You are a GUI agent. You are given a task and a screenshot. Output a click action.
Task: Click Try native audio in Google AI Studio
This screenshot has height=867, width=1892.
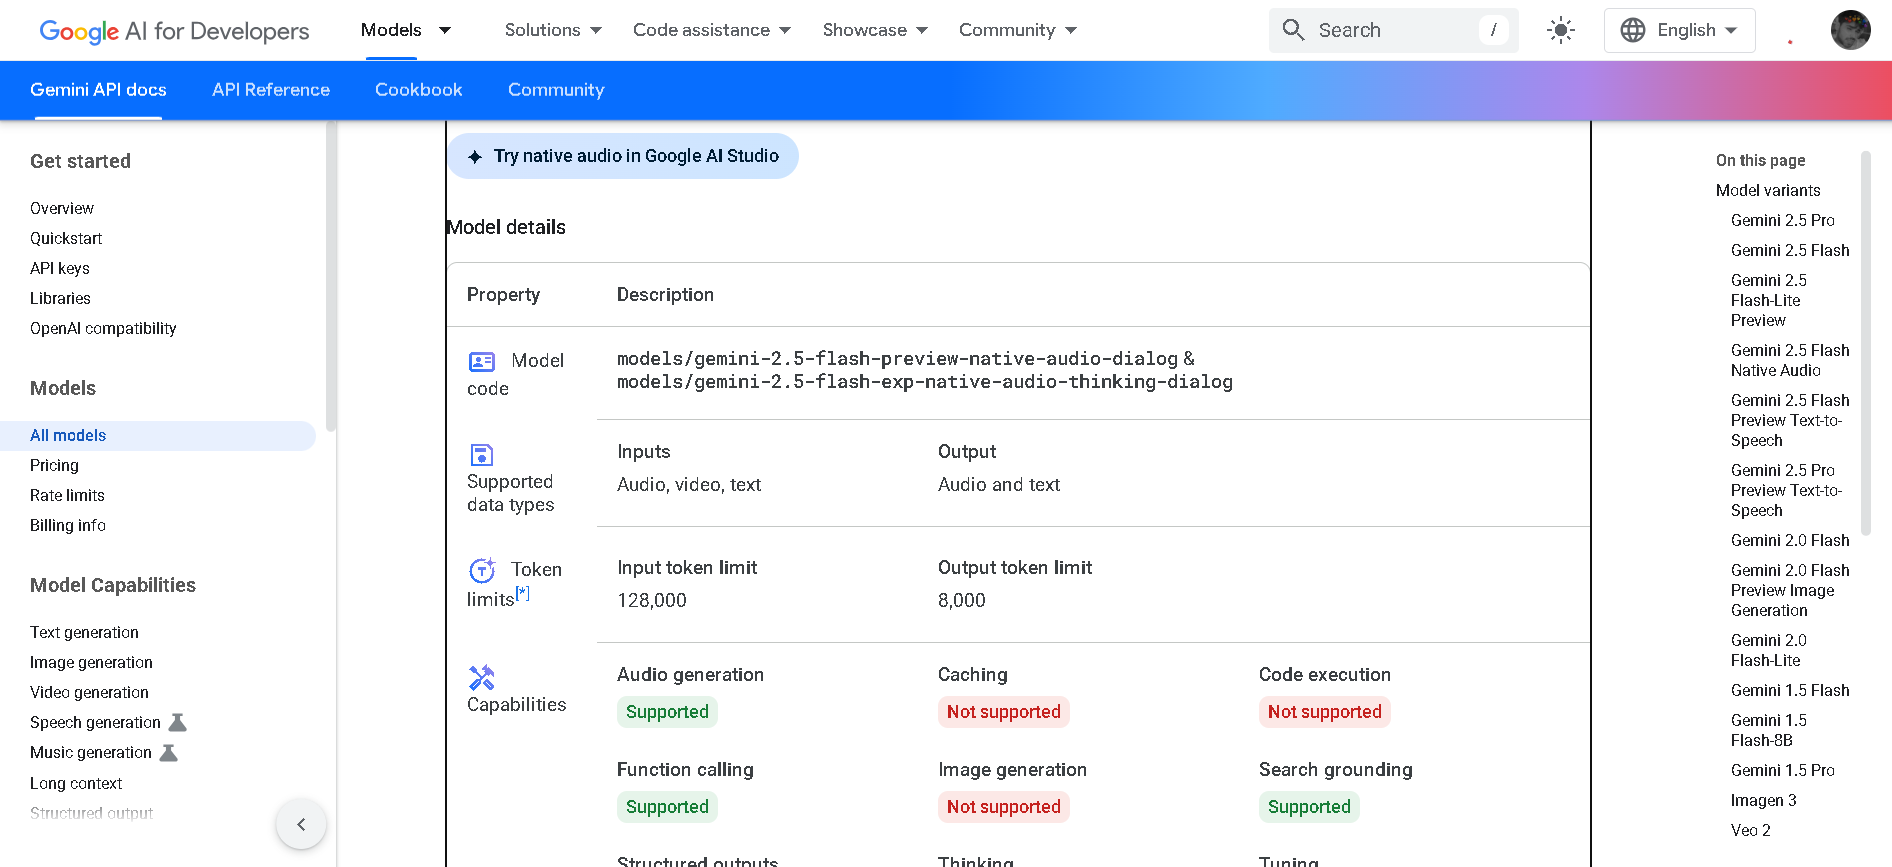(623, 156)
